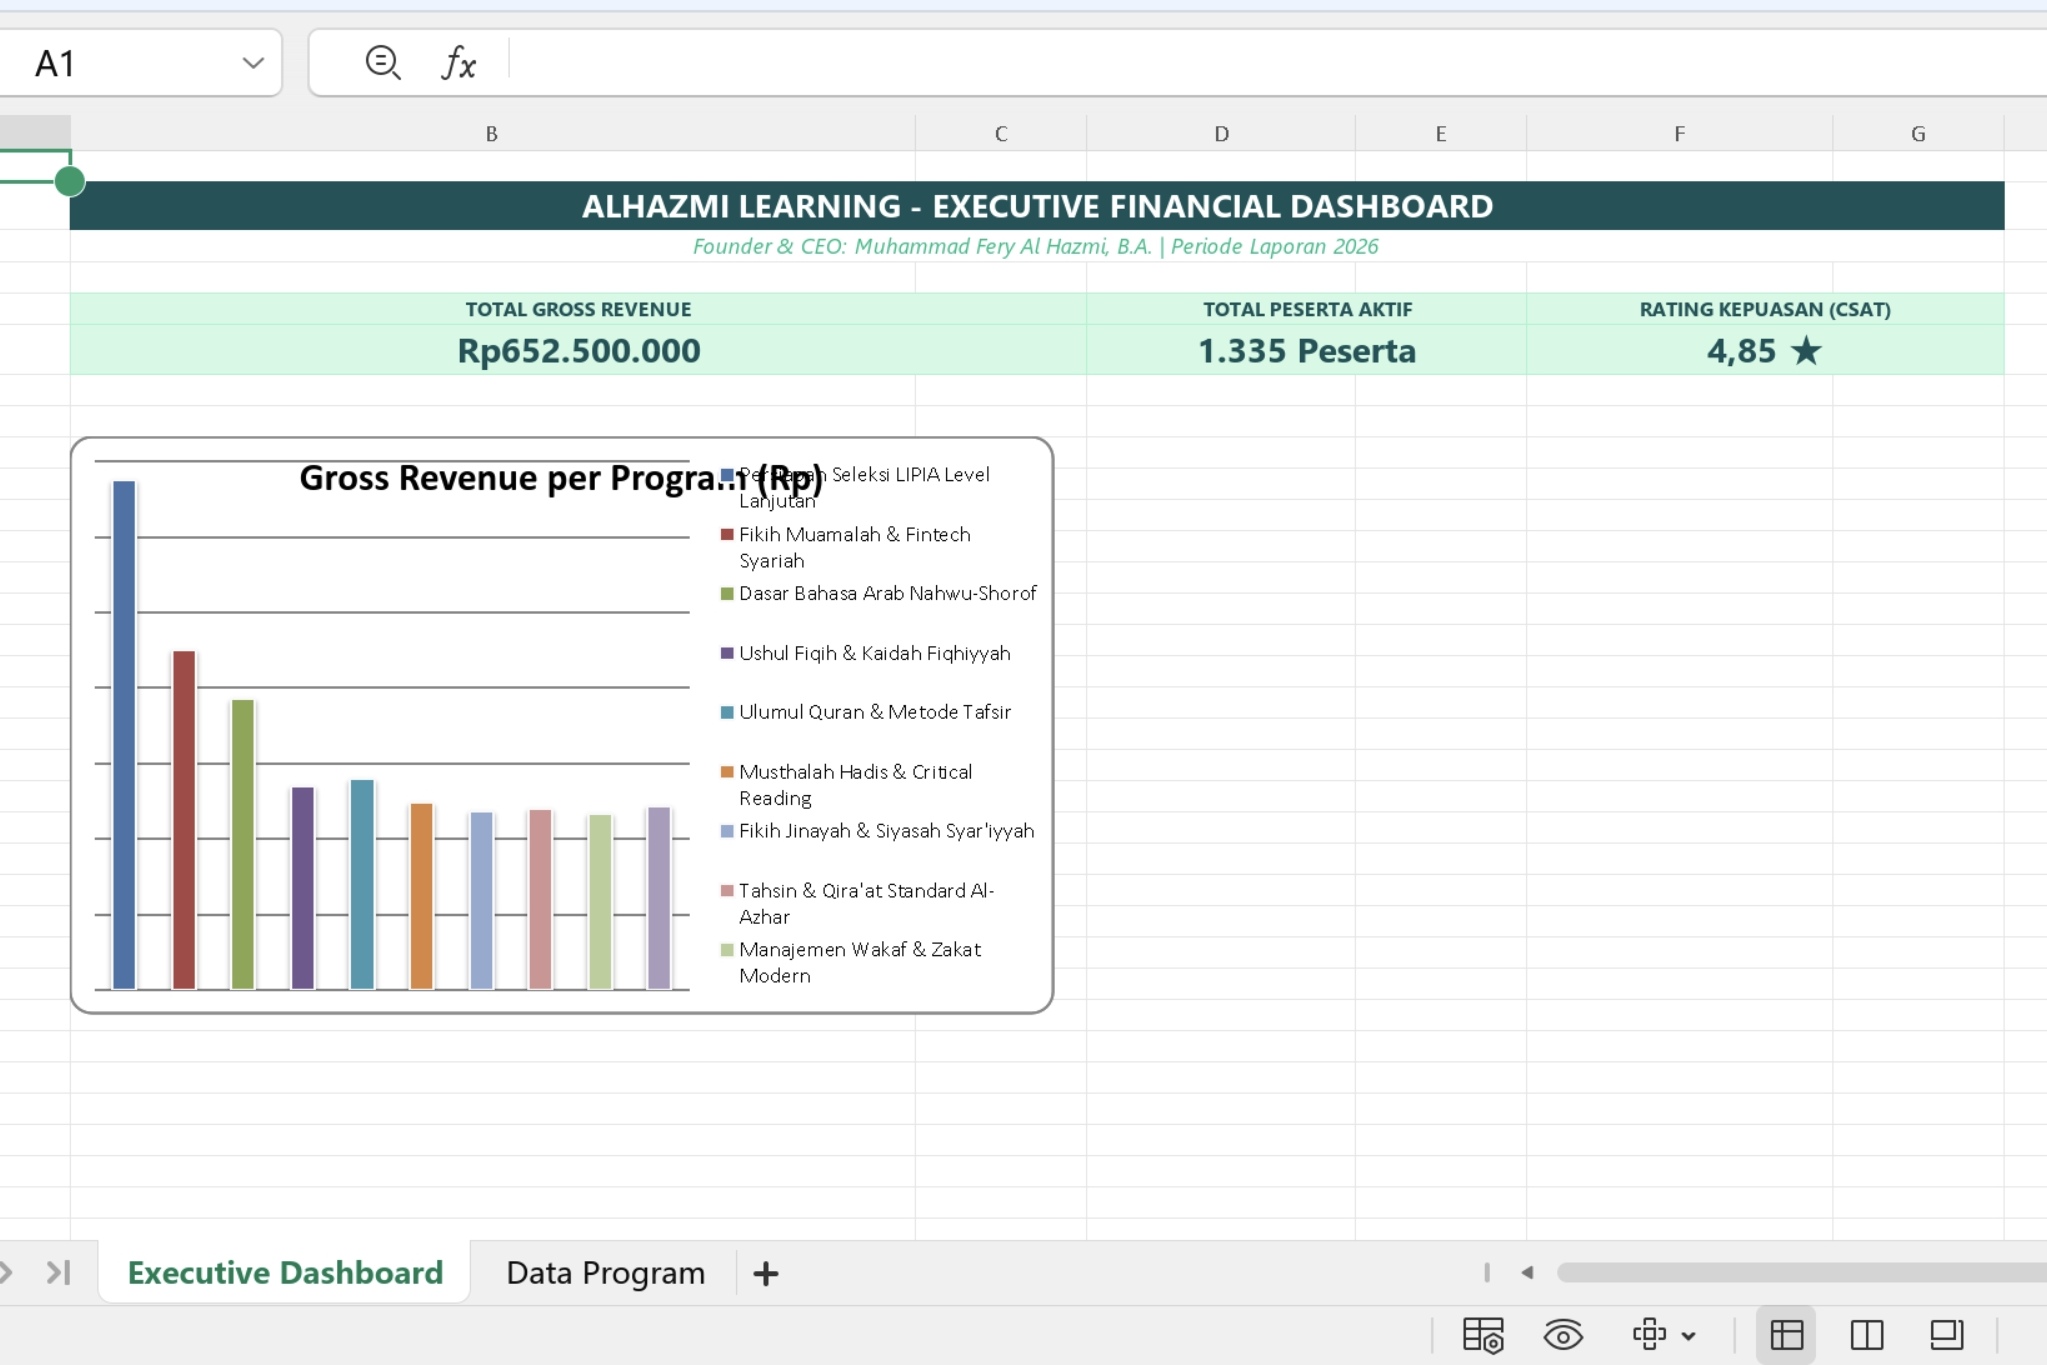Switch to the Executive Dashboard sheet tab
The height and width of the screenshot is (1365, 2047).
(285, 1272)
